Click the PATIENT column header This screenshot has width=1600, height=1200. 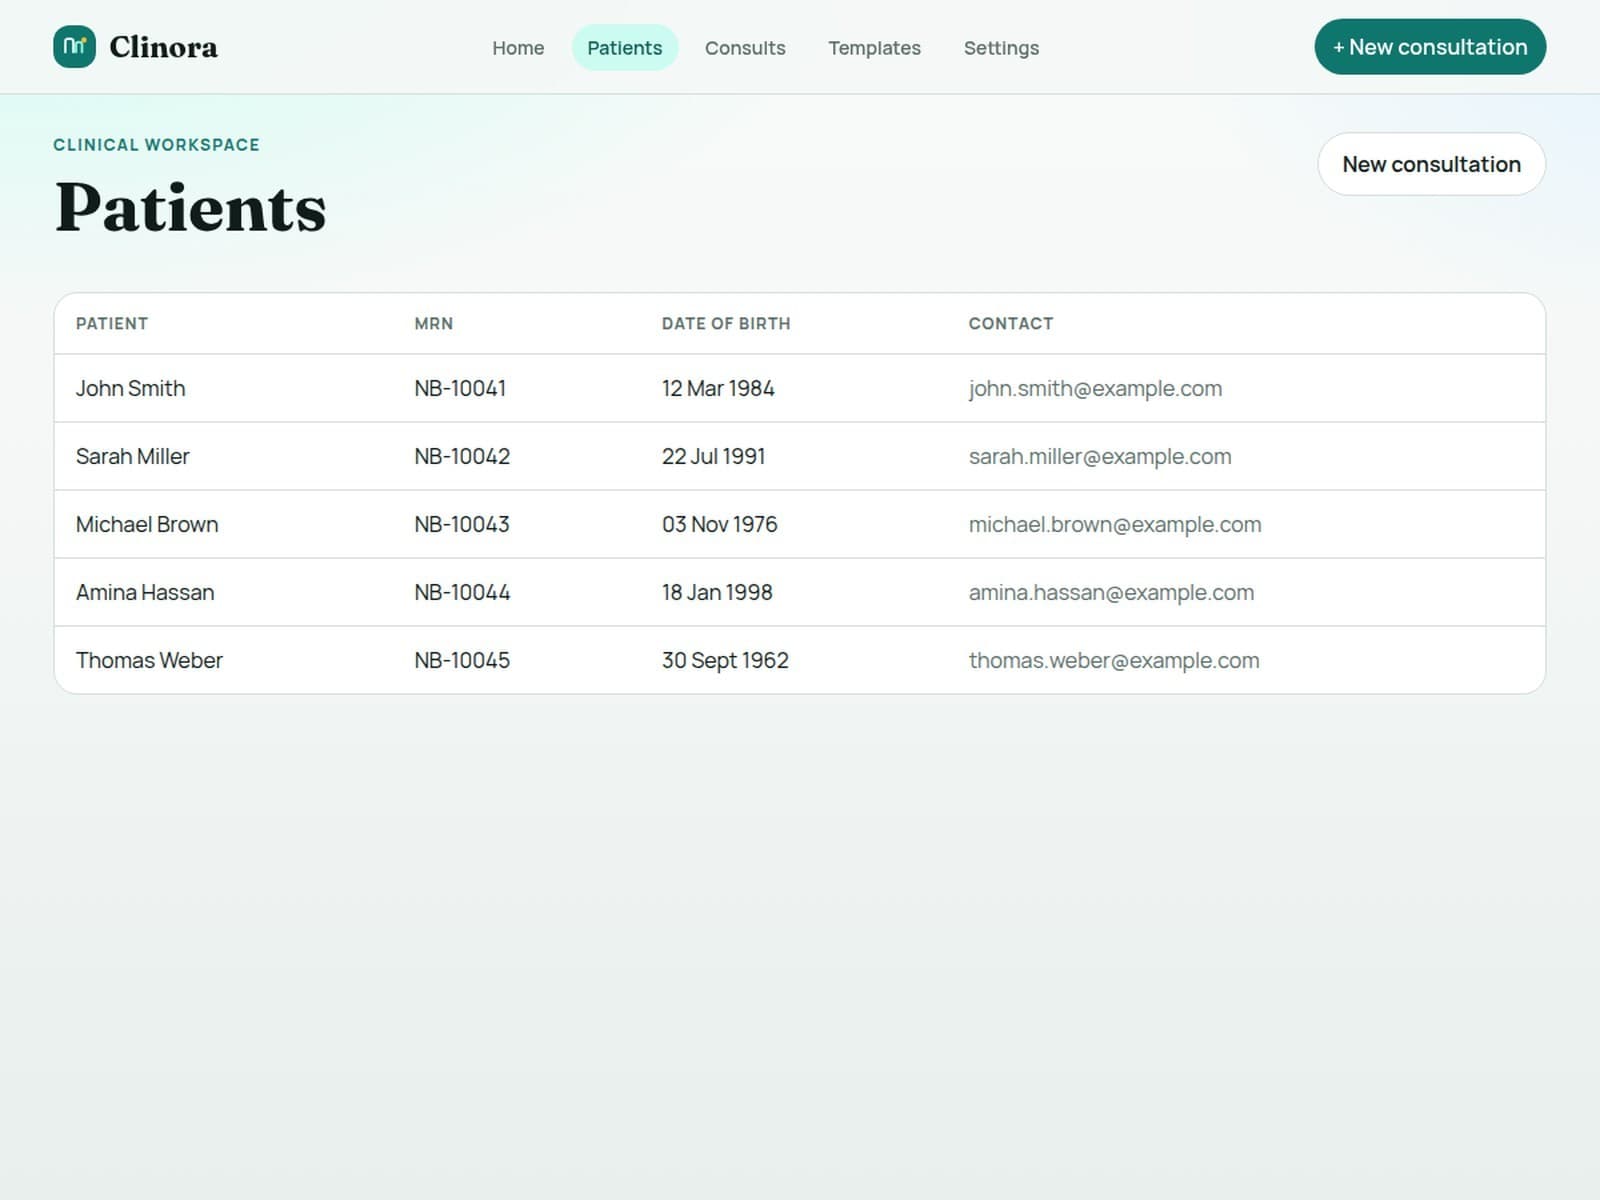click(112, 324)
